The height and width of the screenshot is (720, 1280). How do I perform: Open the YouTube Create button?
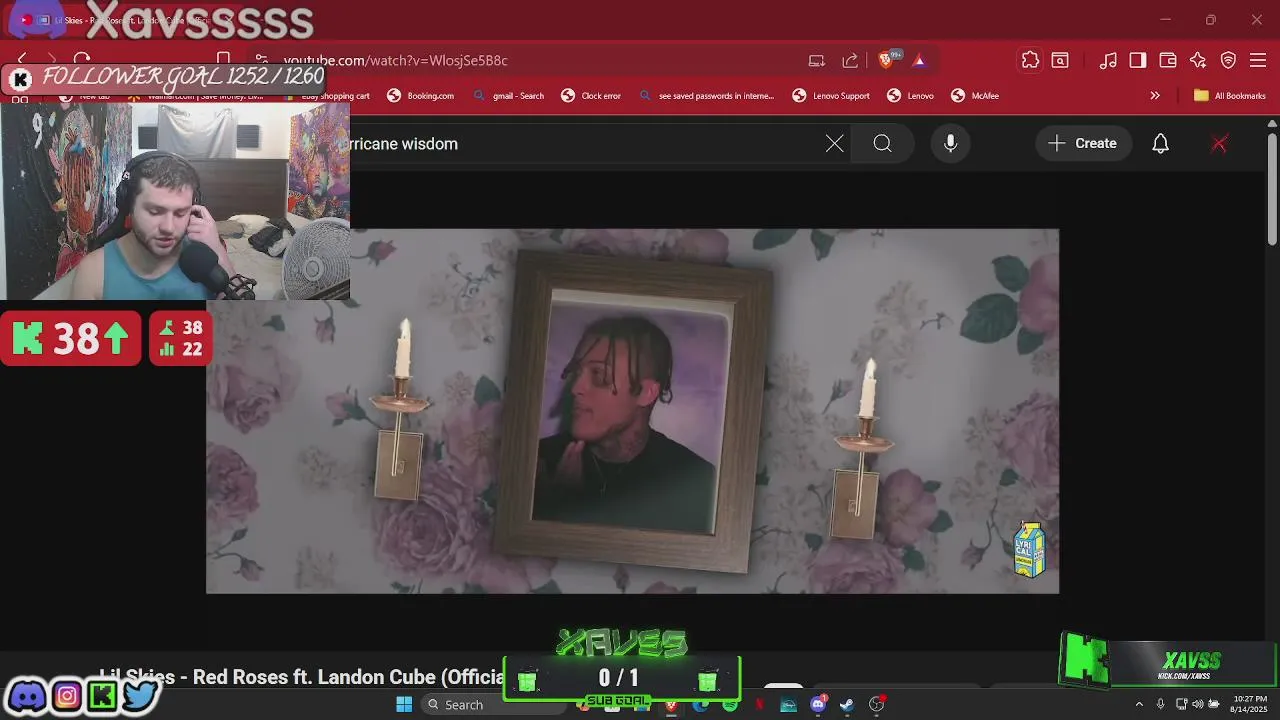(1082, 144)
